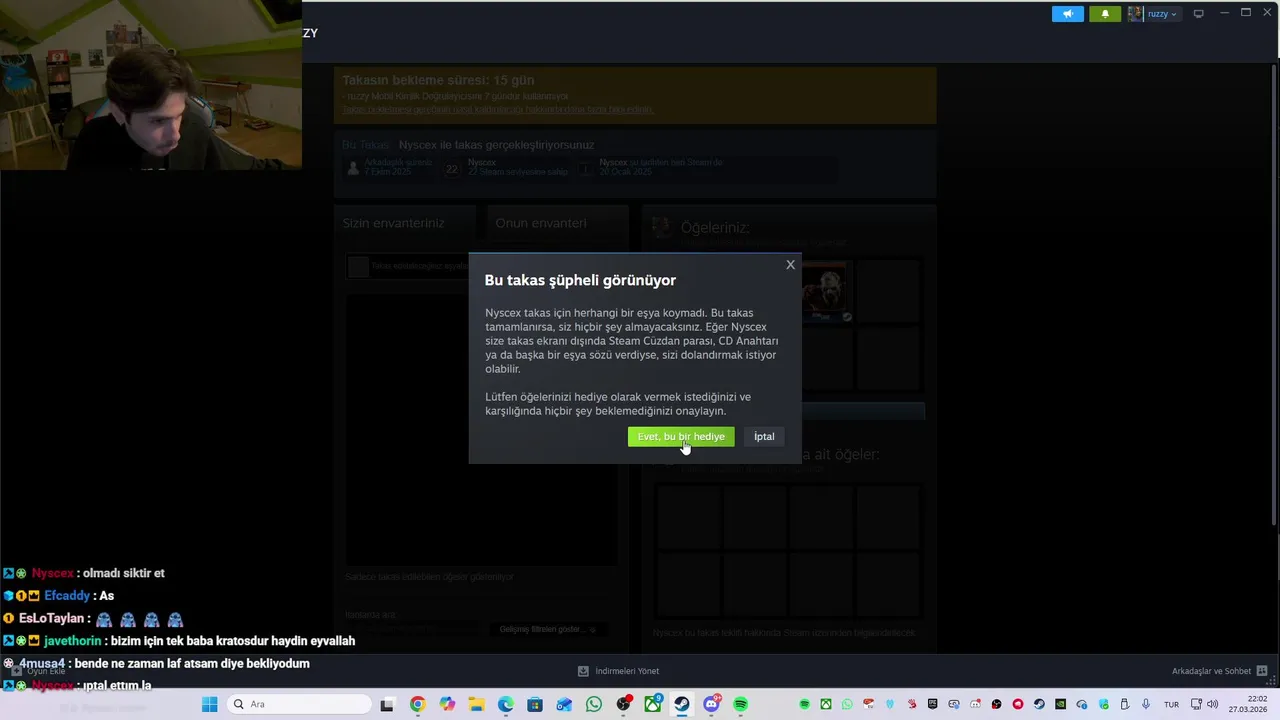1280x720 pixels.
Task: Open Copilot from the taskbar
Action: [446, 704]
